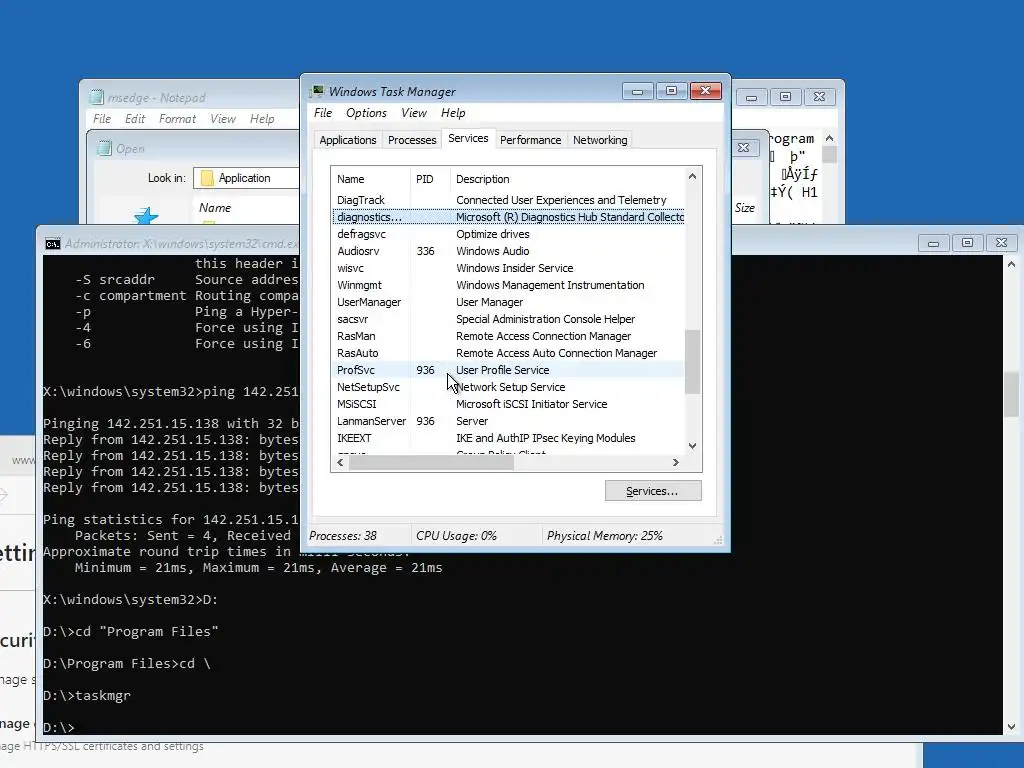Click the folder icon in Look in box
This screenshot has height=768, width=1024.
[x=207, y=178]
